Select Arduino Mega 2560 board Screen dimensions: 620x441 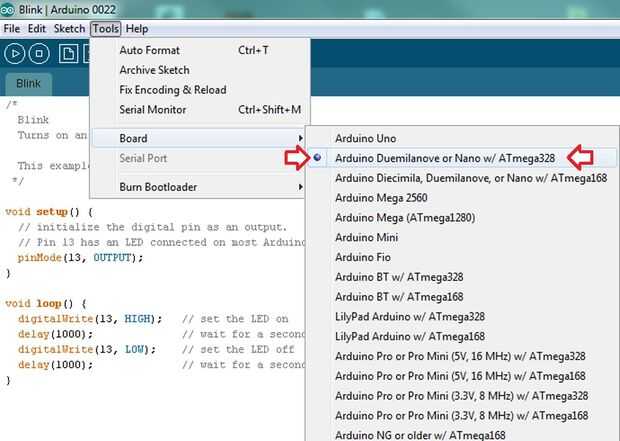pos(462,198)
